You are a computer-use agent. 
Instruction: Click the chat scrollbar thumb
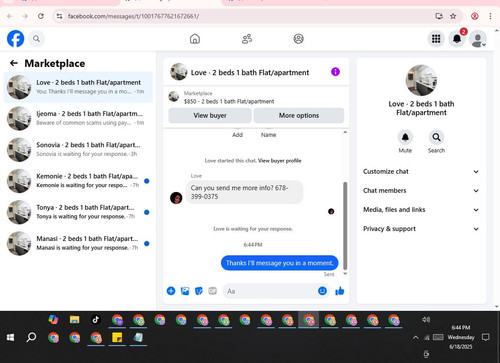[x=345, y=226]
